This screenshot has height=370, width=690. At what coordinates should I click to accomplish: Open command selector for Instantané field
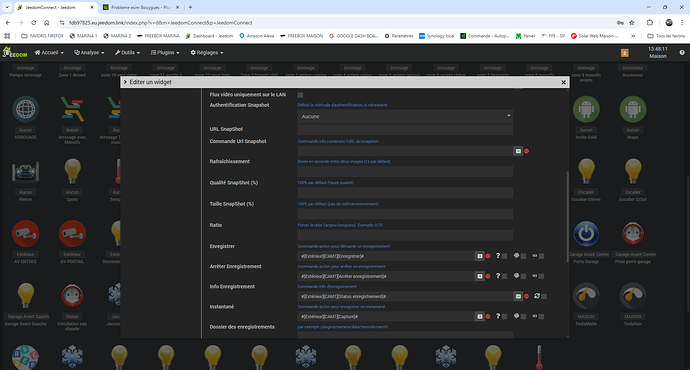tap(479, 316)
